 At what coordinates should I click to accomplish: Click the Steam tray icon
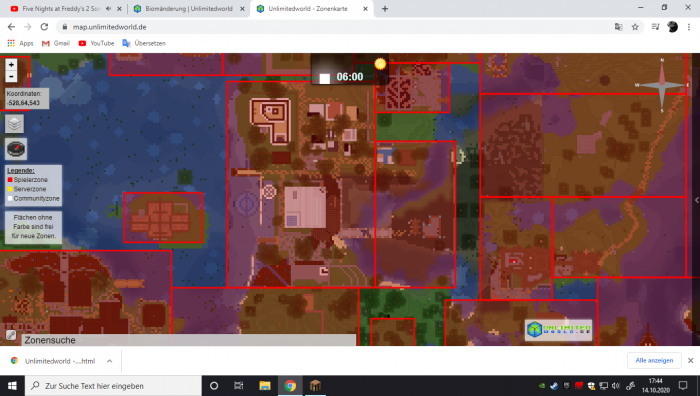point(554,386)
